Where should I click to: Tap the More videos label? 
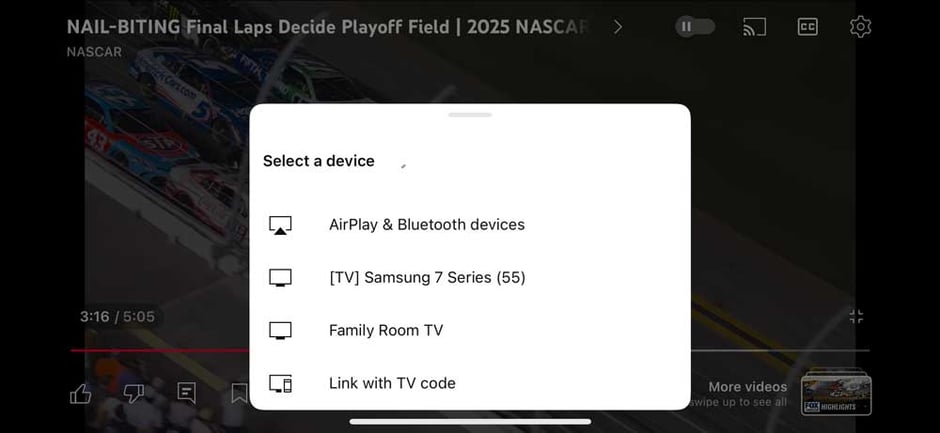point(747,387)
